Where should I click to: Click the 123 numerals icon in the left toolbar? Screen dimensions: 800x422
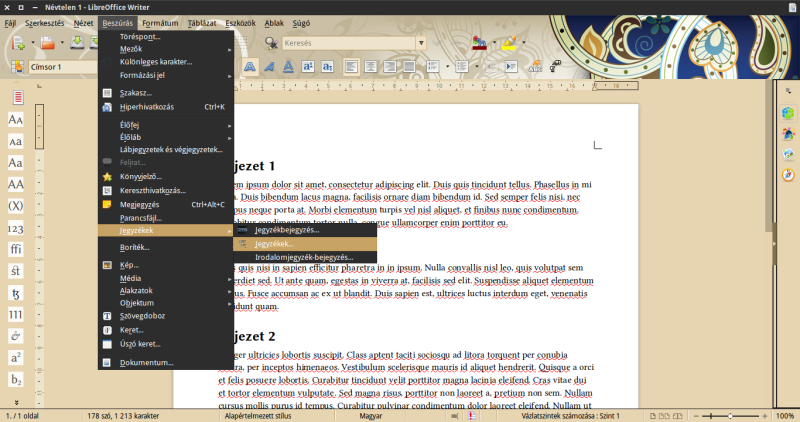coord(16,228)
